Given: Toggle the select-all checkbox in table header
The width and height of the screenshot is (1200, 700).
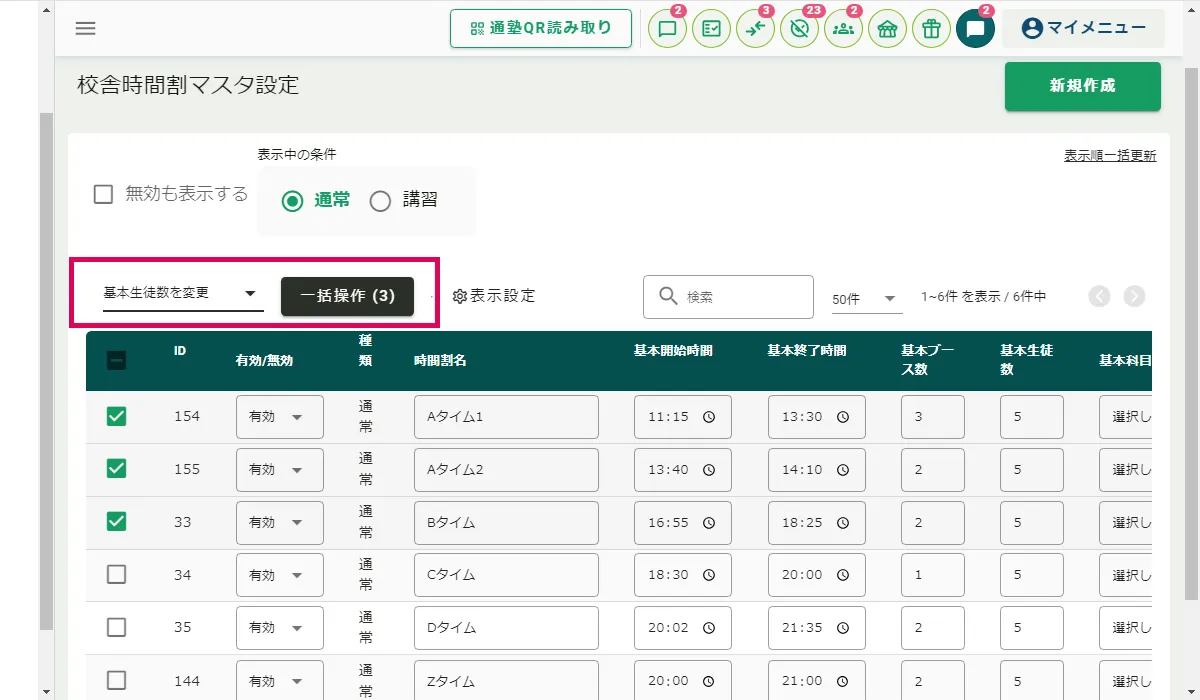Looking at the screenshot, I should coord(116,361).
